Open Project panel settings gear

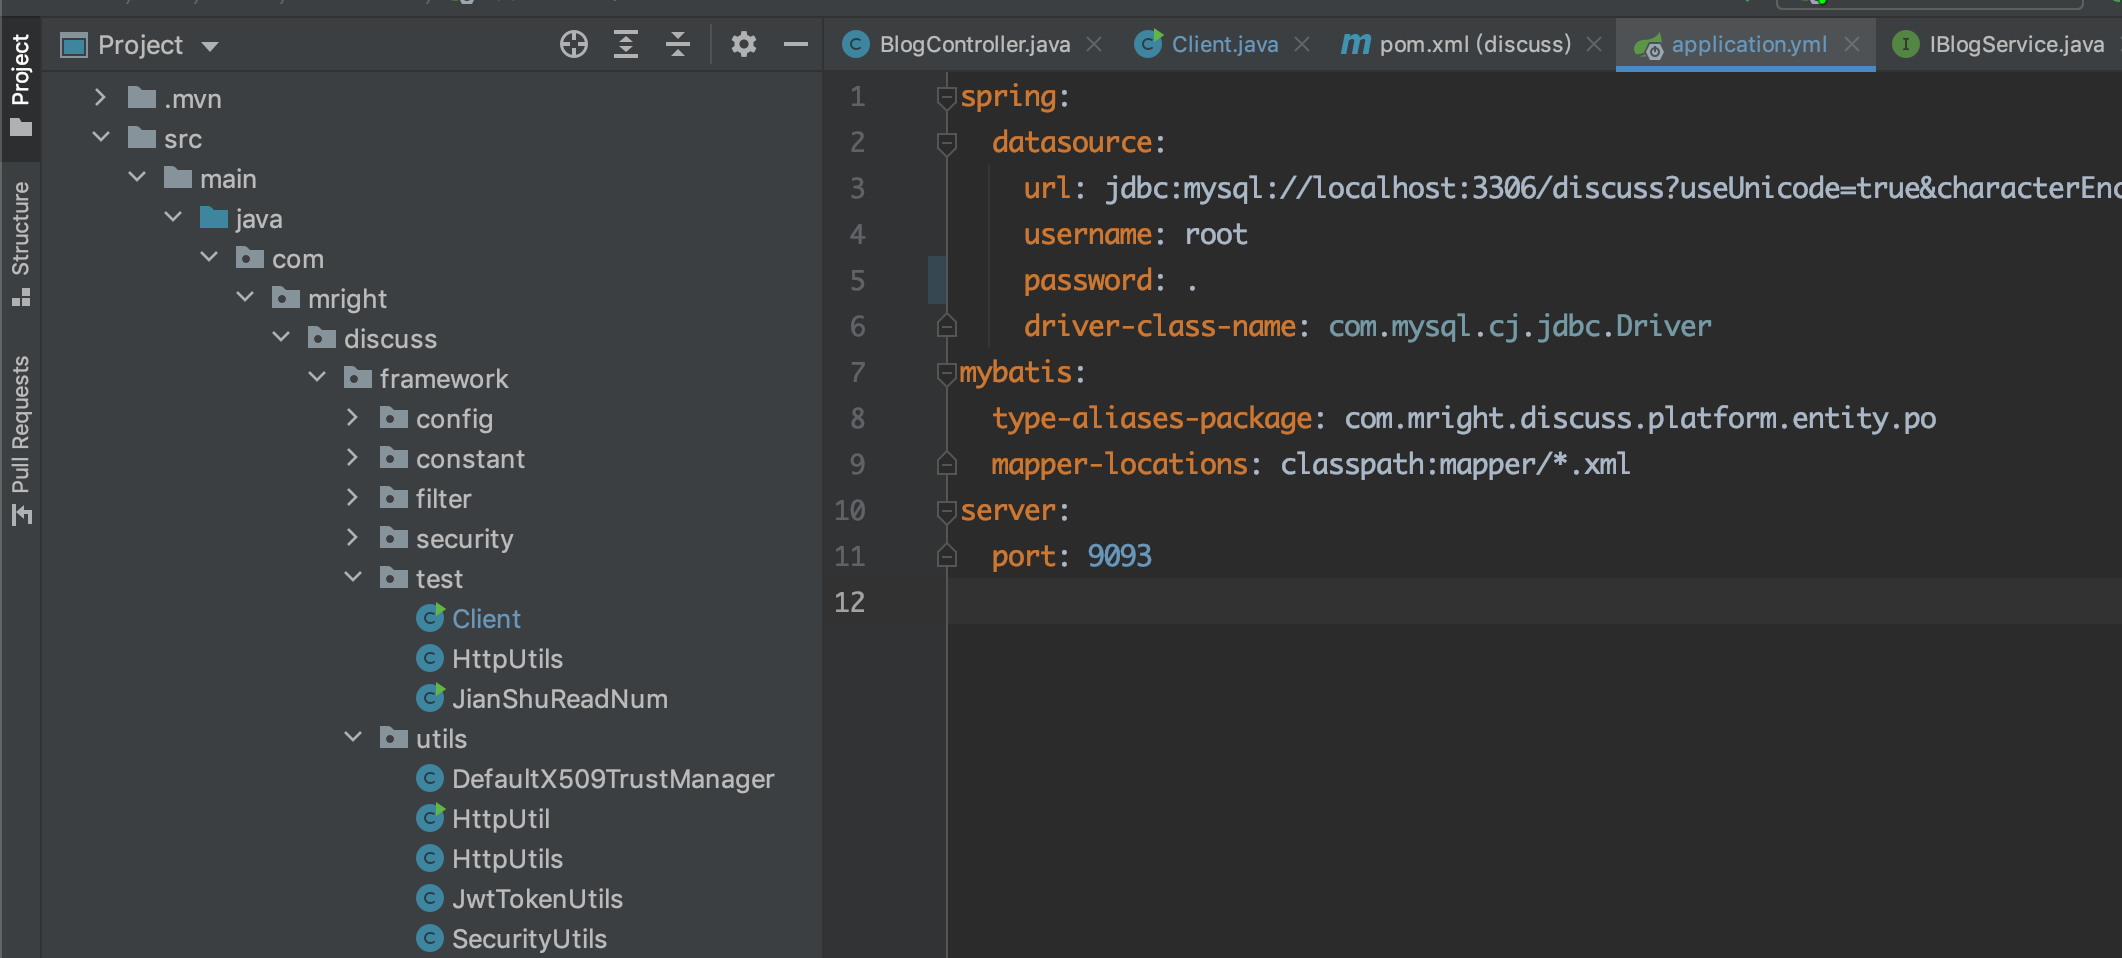[744, 45]
